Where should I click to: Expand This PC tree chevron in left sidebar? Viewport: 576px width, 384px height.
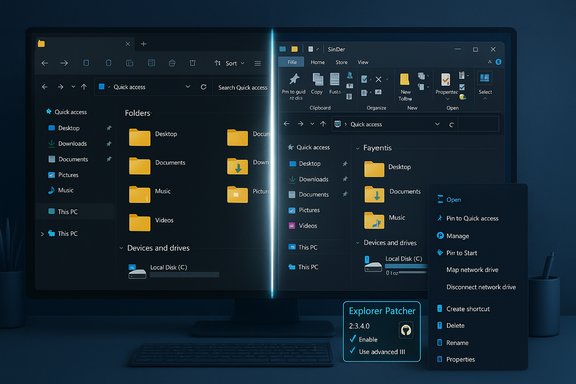42,234
